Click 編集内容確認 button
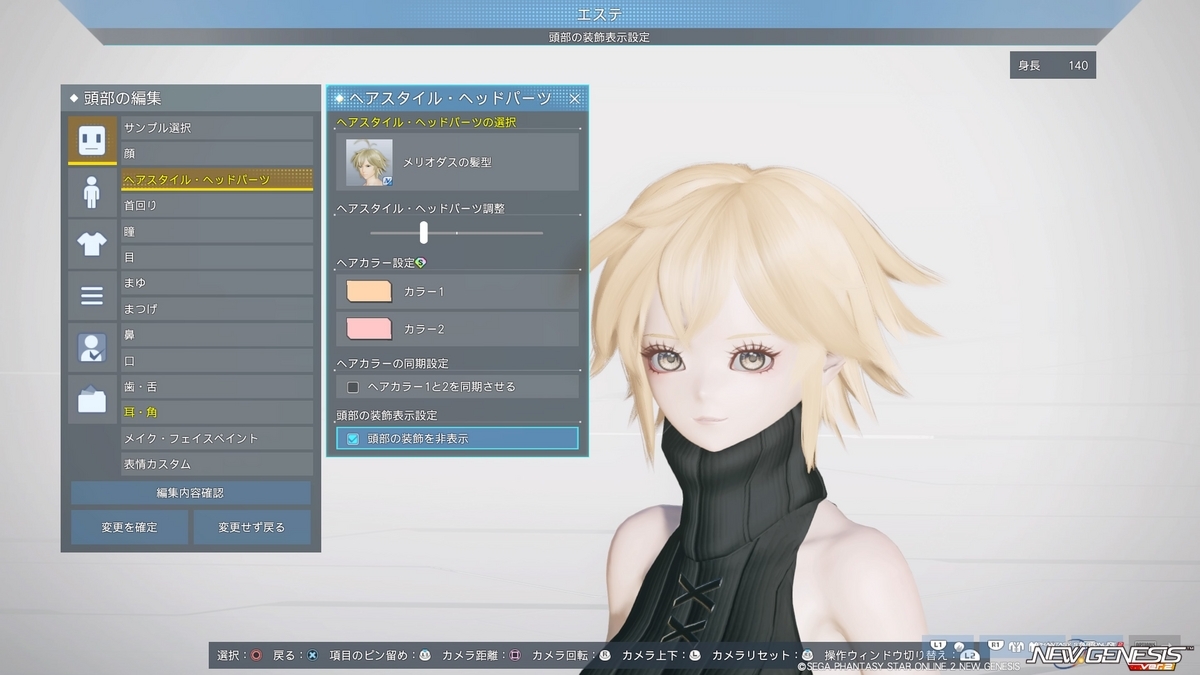This screenshot has height=675, width=1200. tap(190, 493)
